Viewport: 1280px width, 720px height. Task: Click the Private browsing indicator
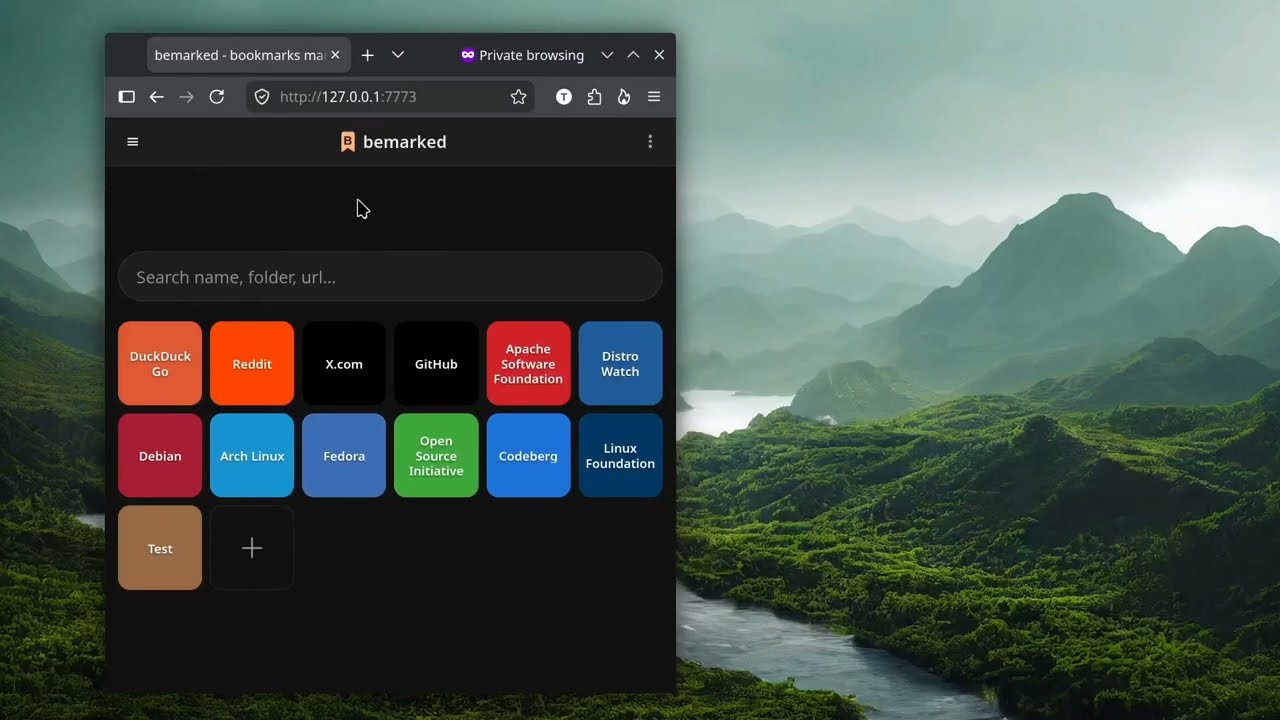(x=522, y=55)
